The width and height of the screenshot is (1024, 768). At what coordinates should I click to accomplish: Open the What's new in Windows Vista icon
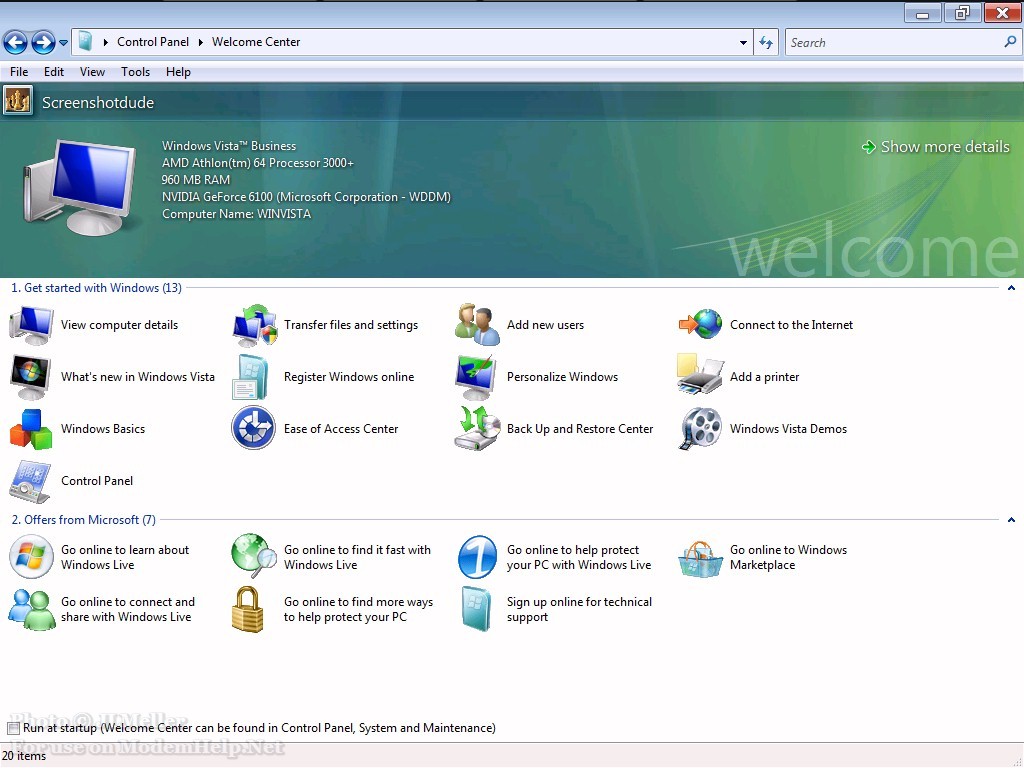tap(31, 377)
